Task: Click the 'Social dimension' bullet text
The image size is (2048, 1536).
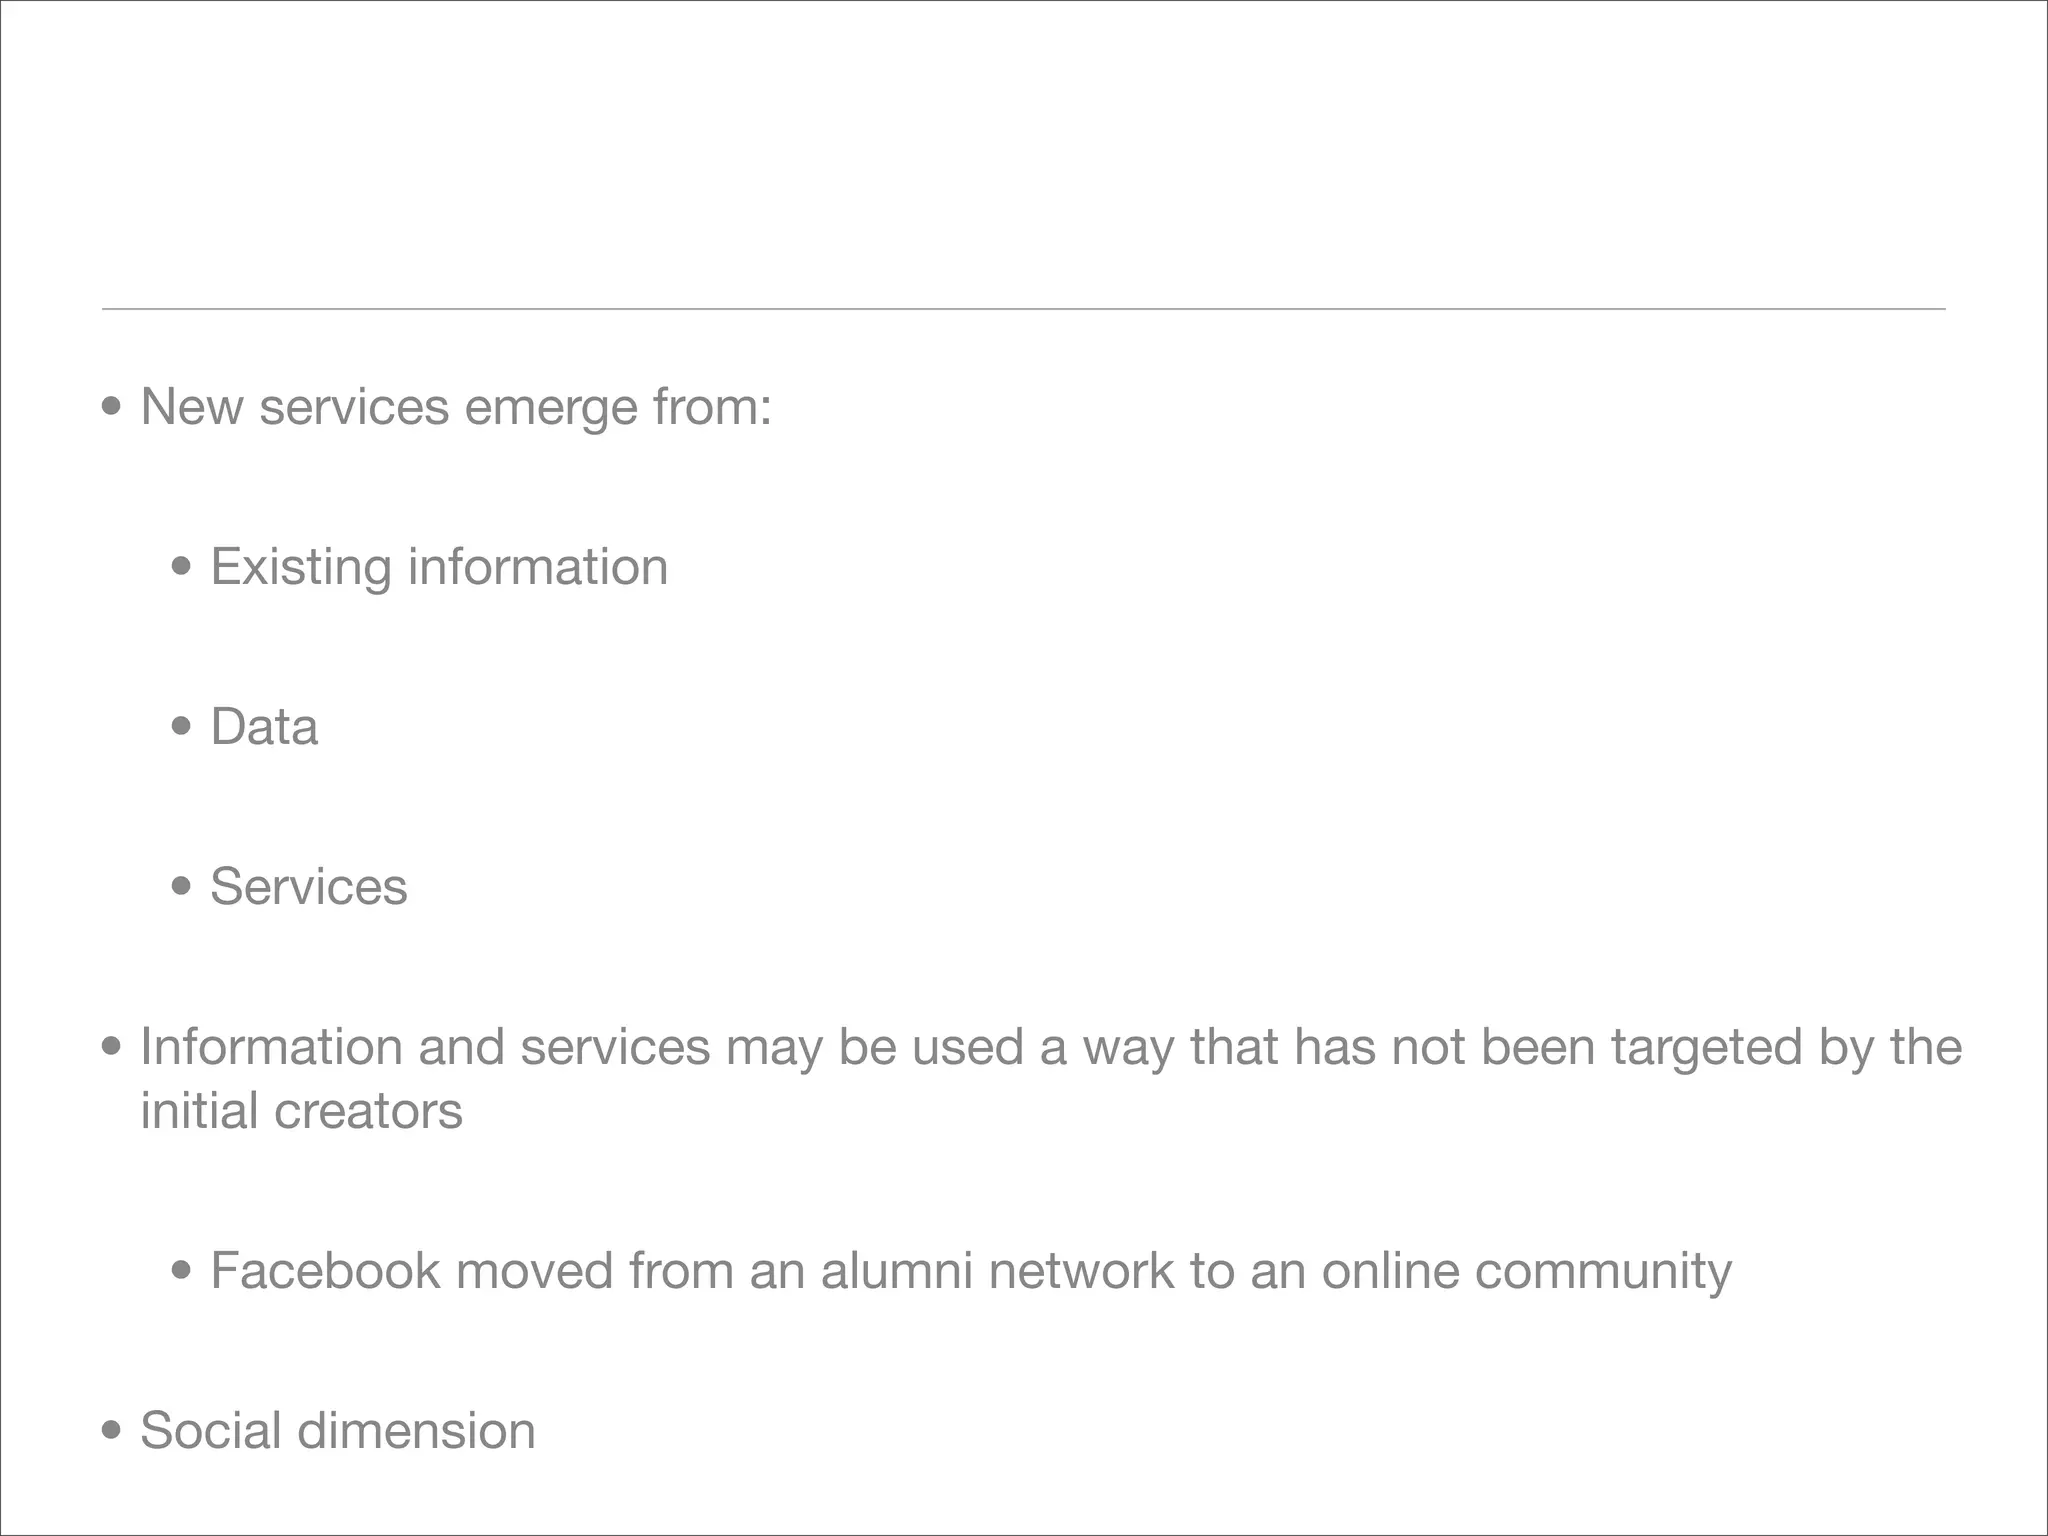Action: 338,1431
